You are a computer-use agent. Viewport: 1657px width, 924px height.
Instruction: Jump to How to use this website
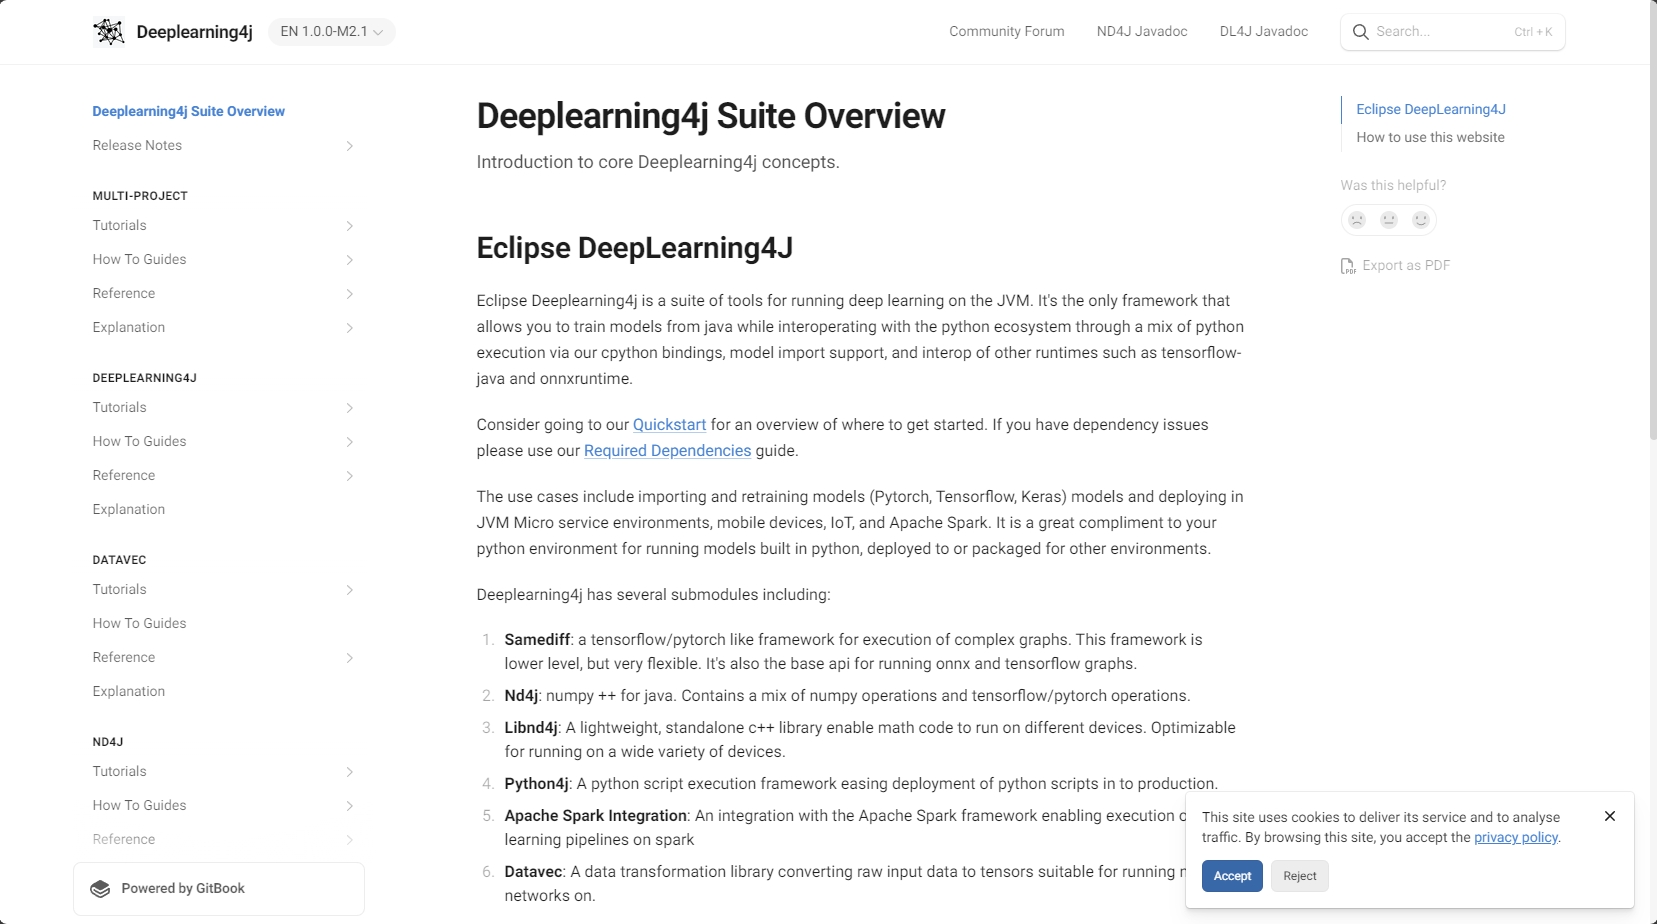click(1429, 138)
